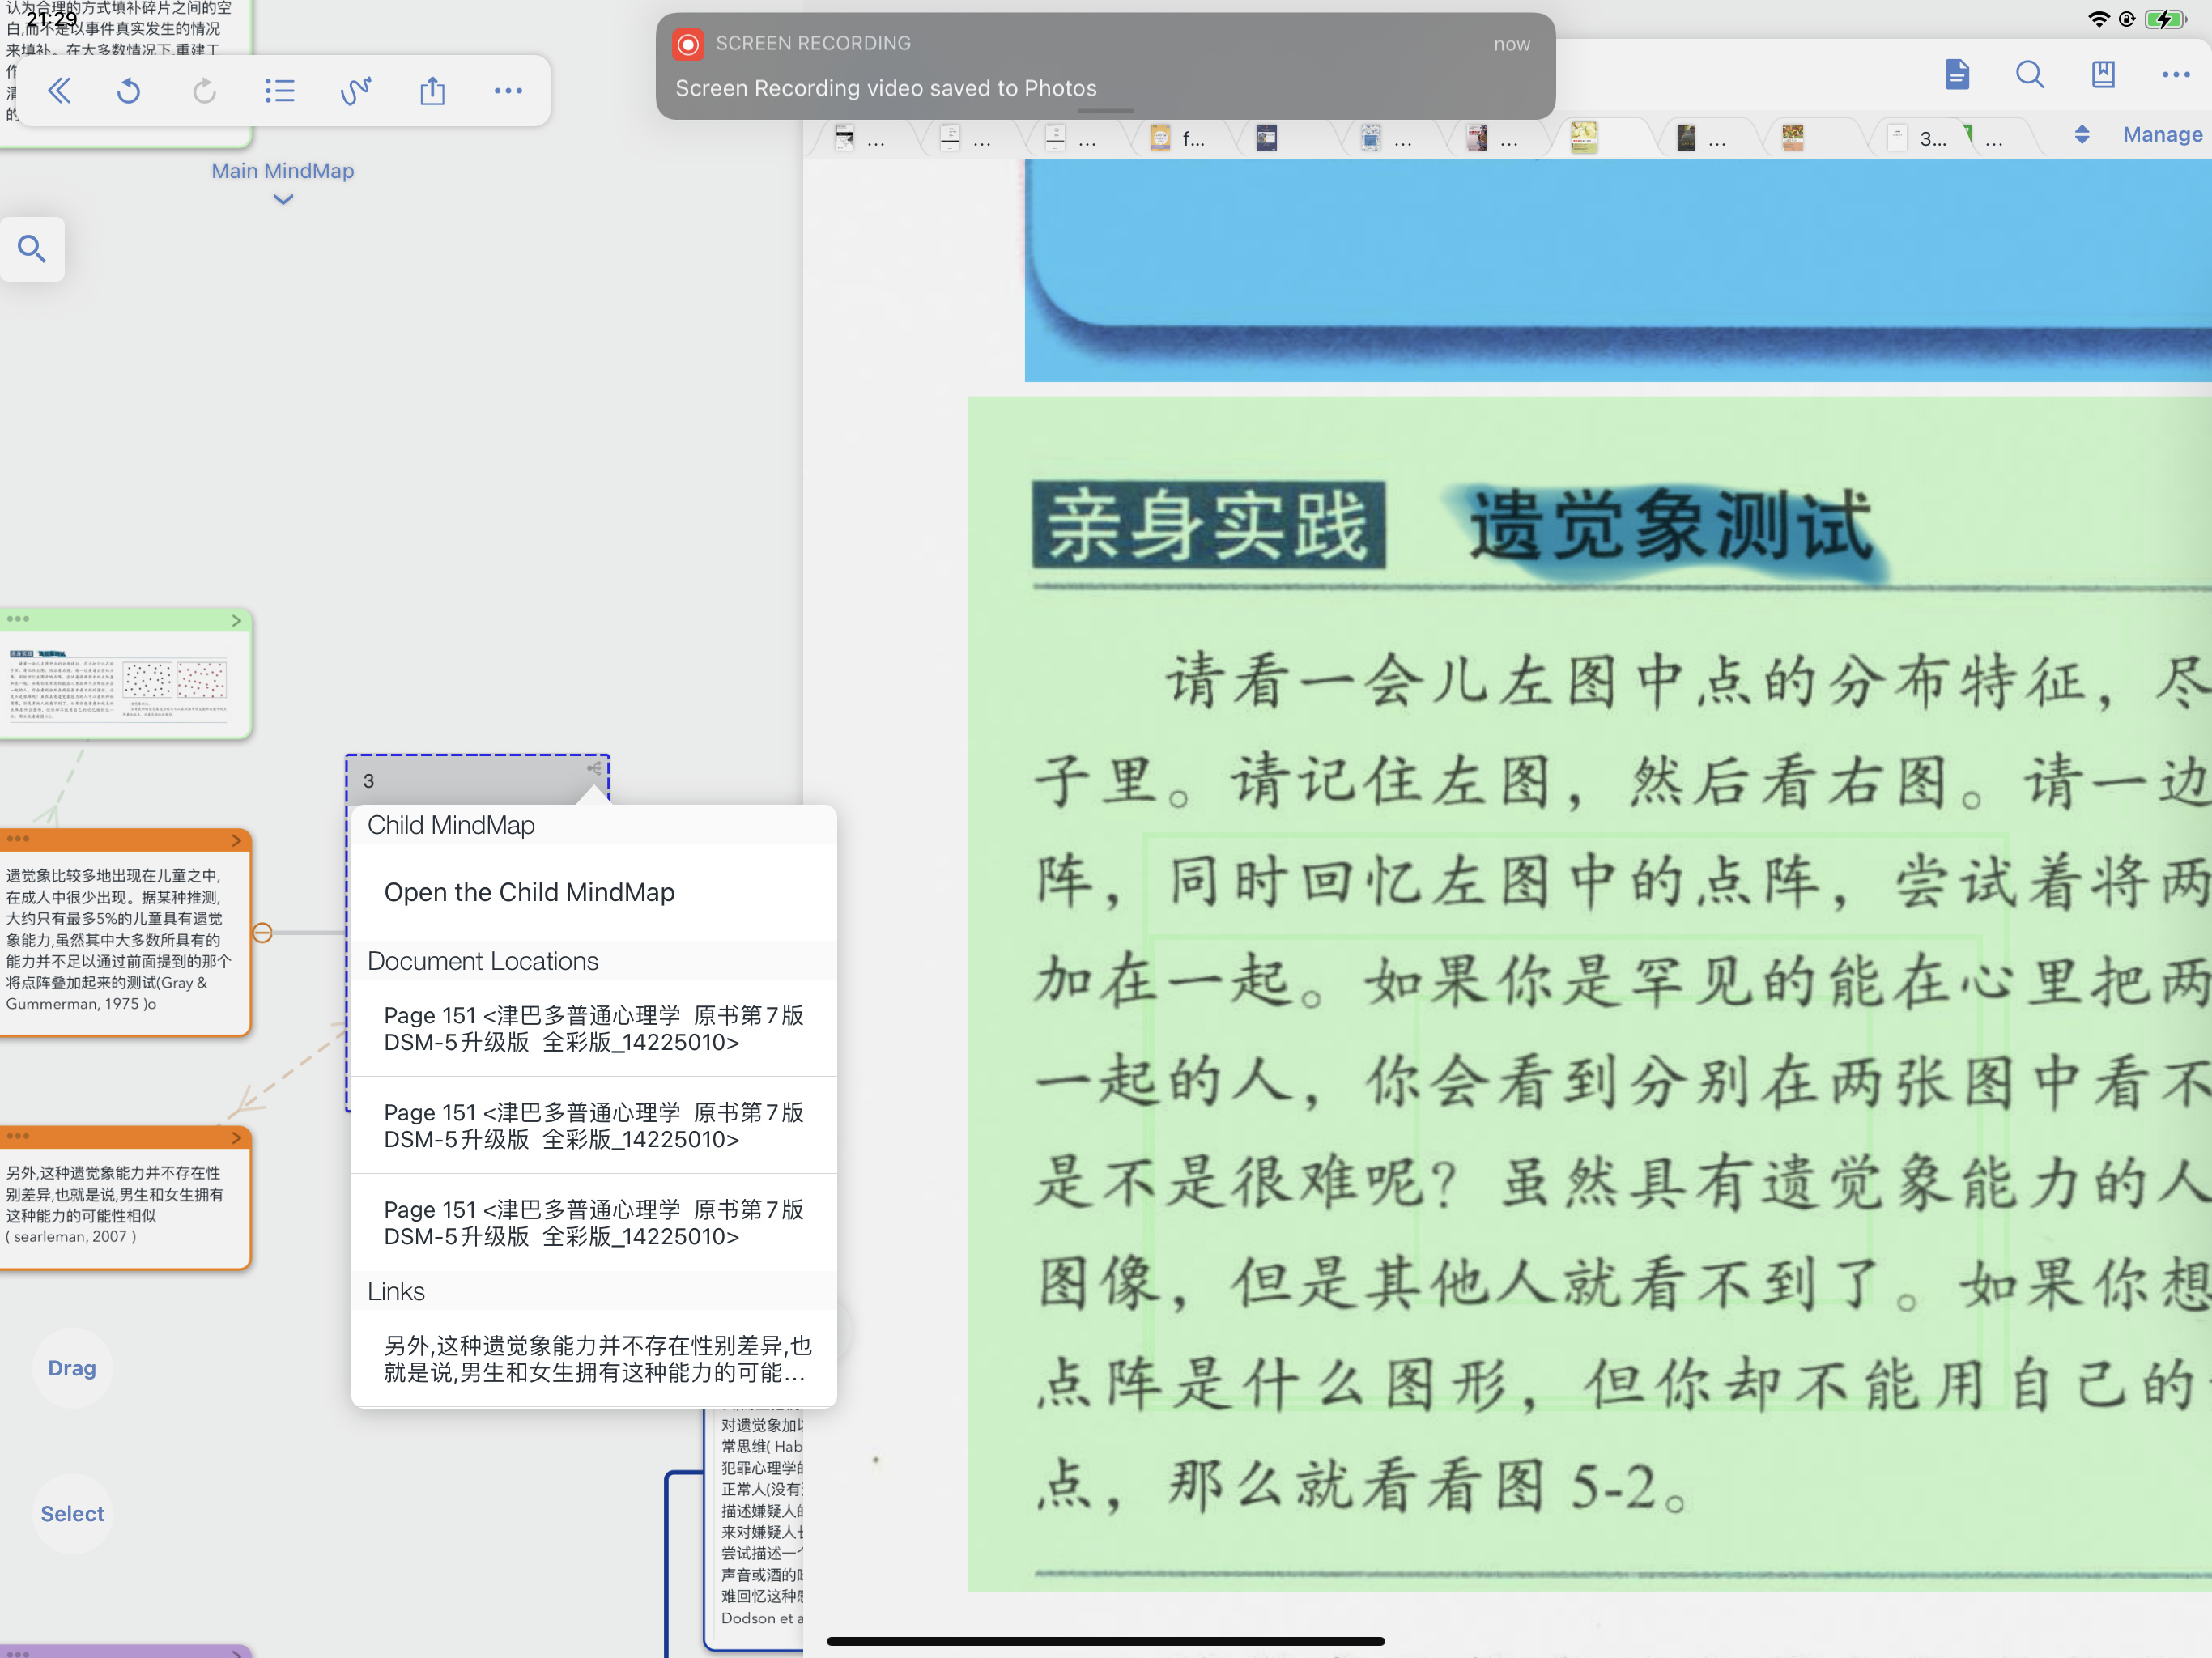This screenshot has width=2212, height=1658.
Task: Tap the home indicator bar
Action: pos(1105,1641)
